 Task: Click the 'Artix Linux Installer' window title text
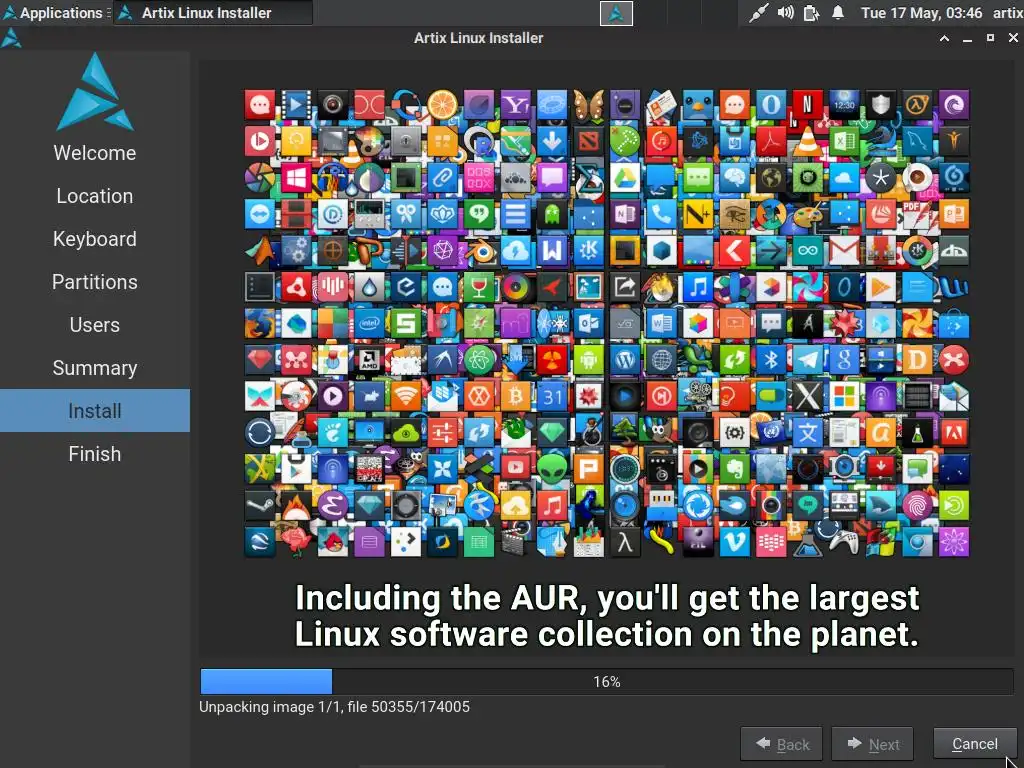pos(479,39)
